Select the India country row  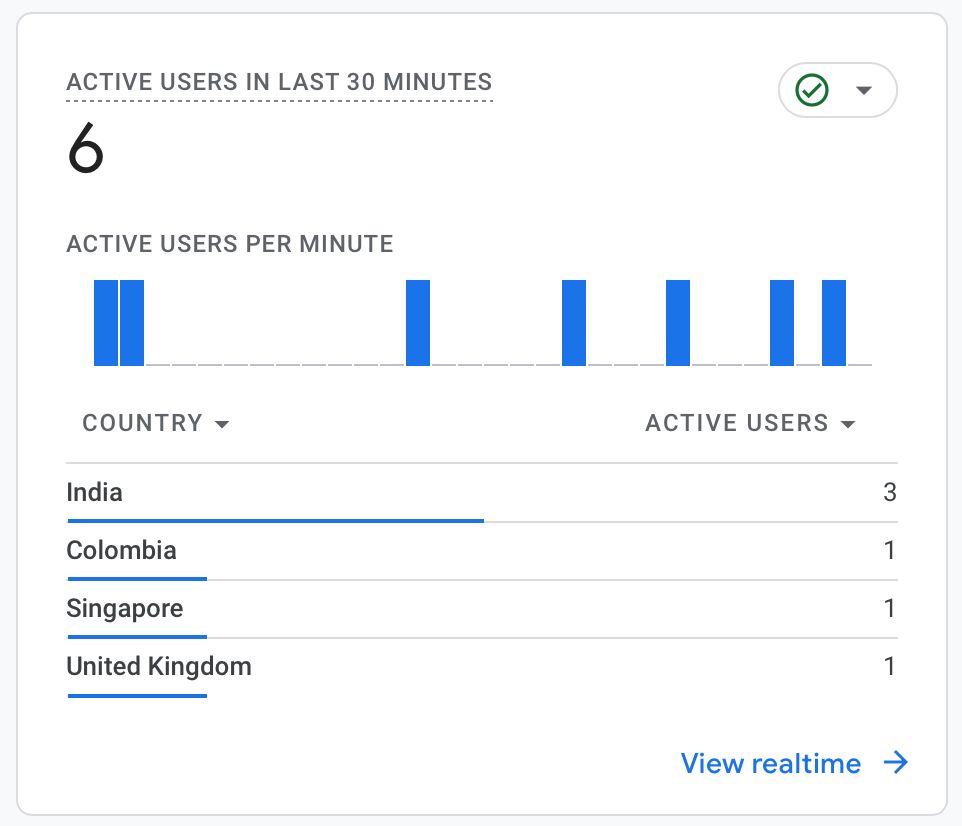95,492
